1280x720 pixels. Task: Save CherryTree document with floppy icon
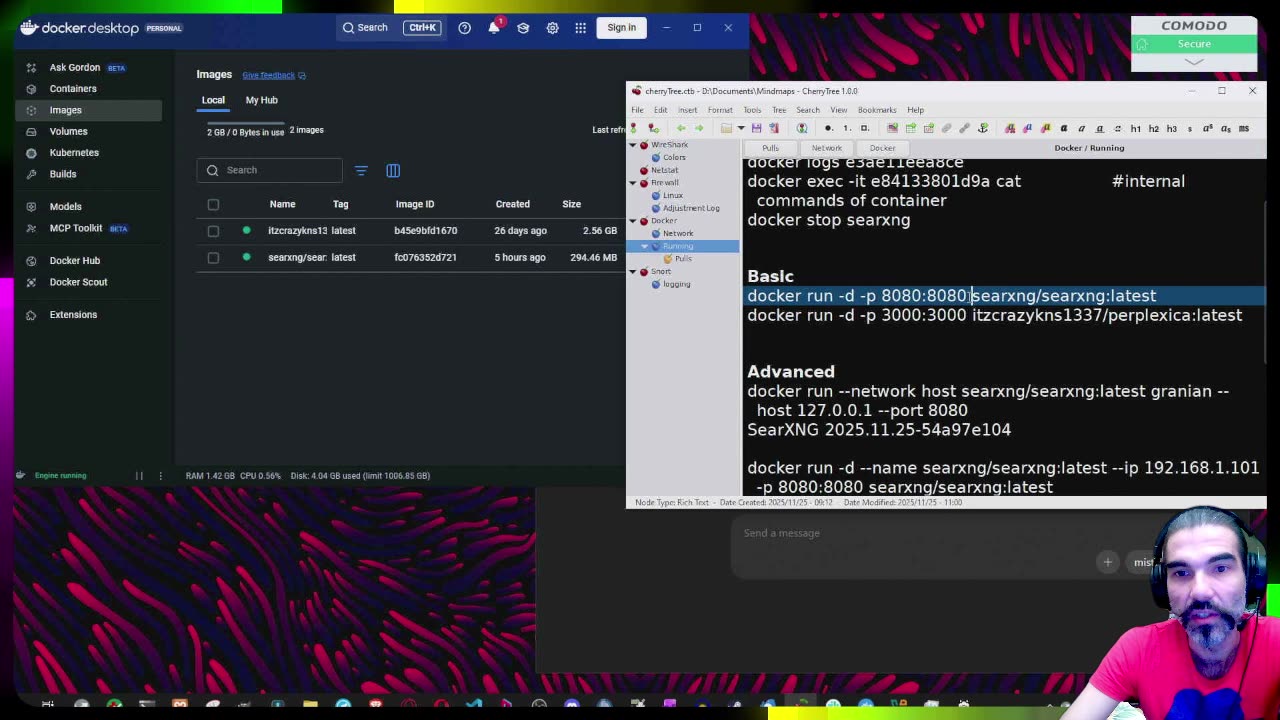point(756,128)
